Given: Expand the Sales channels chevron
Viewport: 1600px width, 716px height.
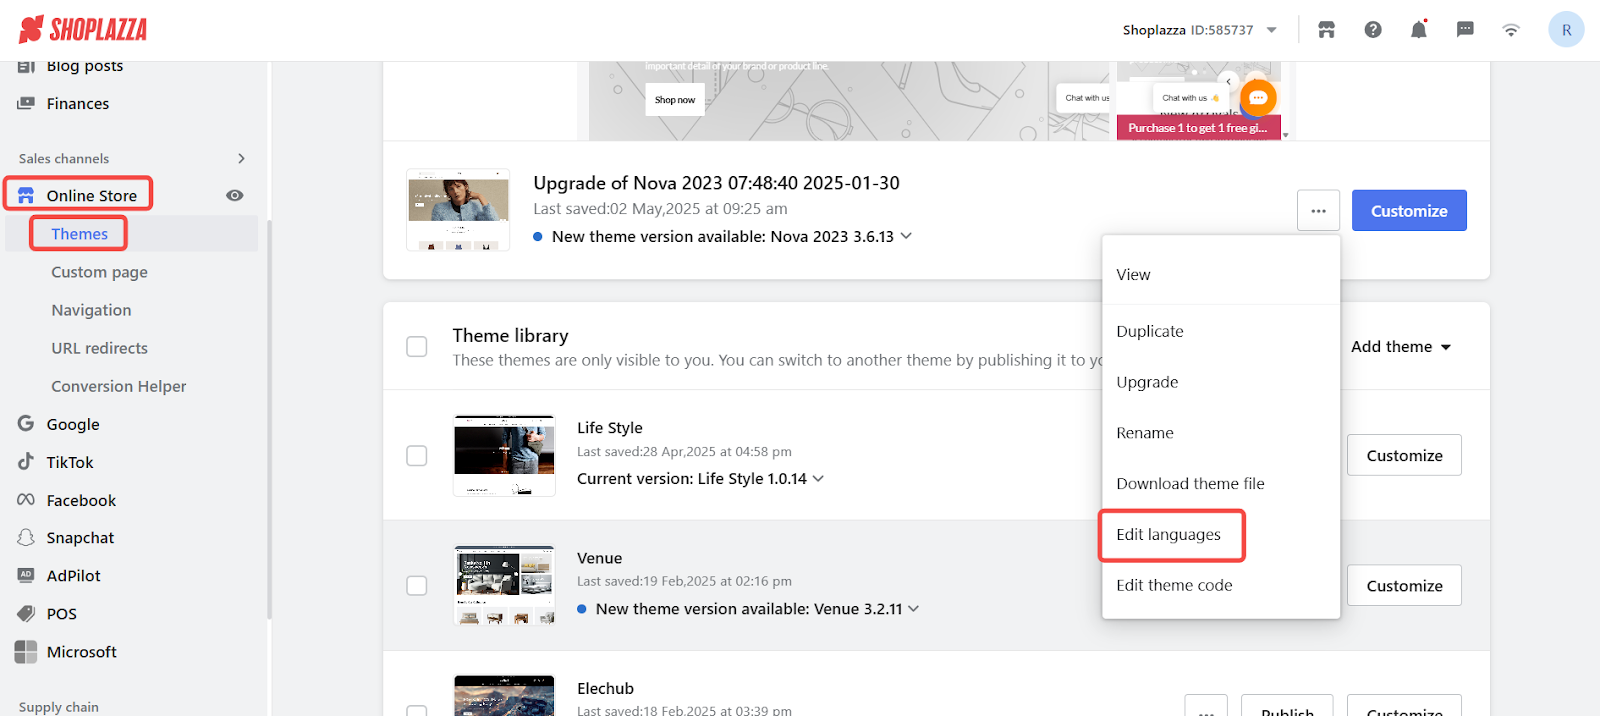Looking at the screenshot, I should 241,158.
